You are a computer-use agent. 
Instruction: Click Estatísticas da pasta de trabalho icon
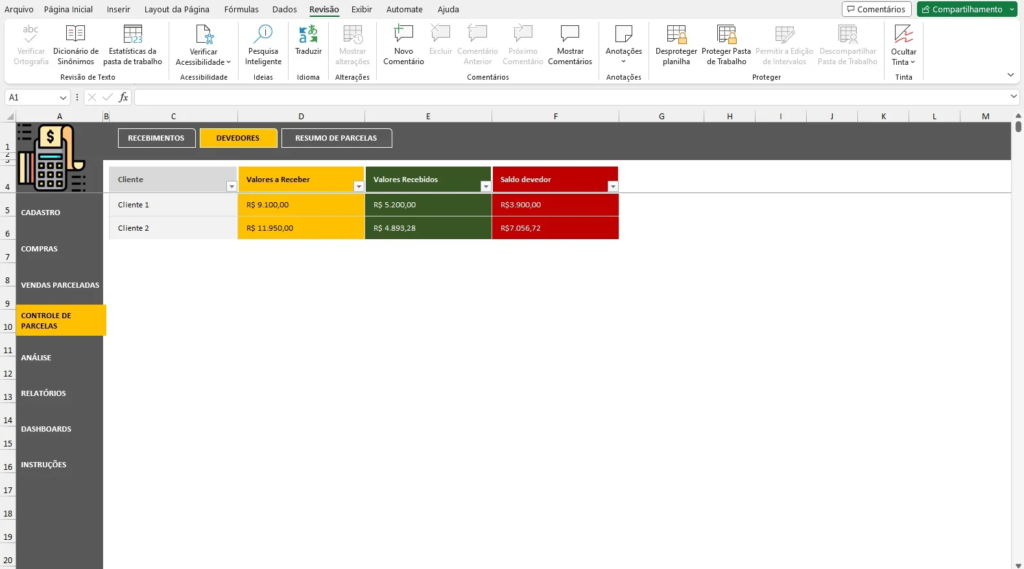[132, 45]
